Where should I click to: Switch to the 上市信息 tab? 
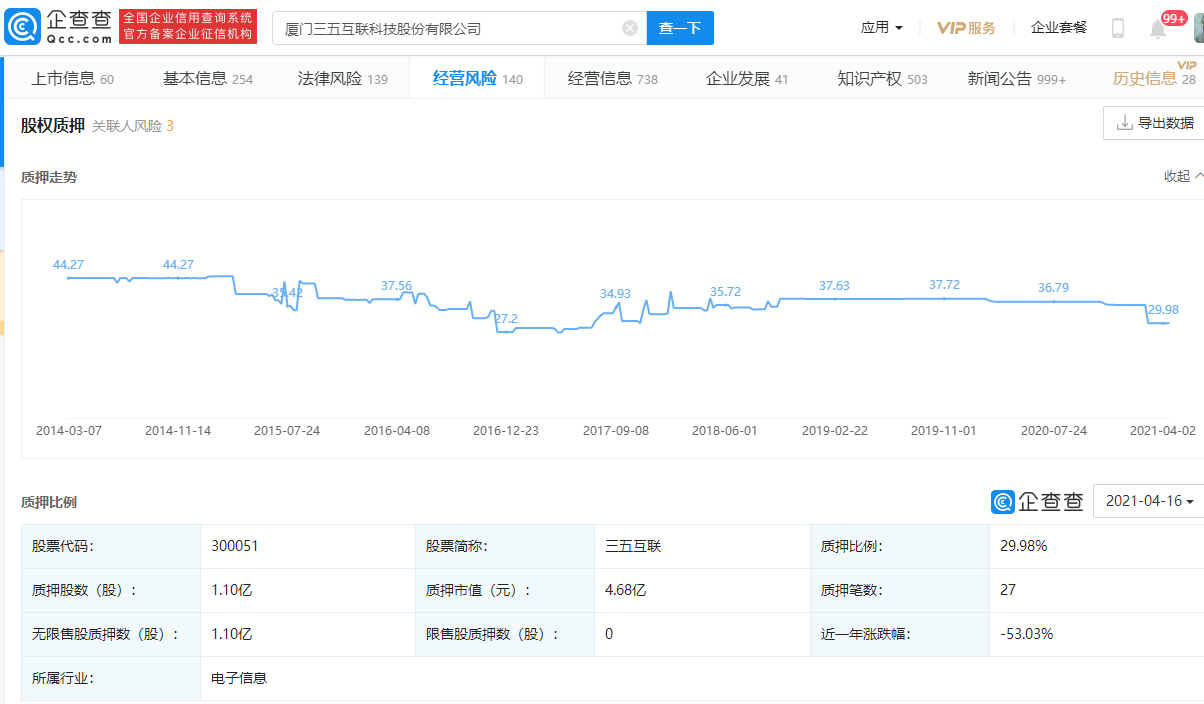click(x=72, y=78)
